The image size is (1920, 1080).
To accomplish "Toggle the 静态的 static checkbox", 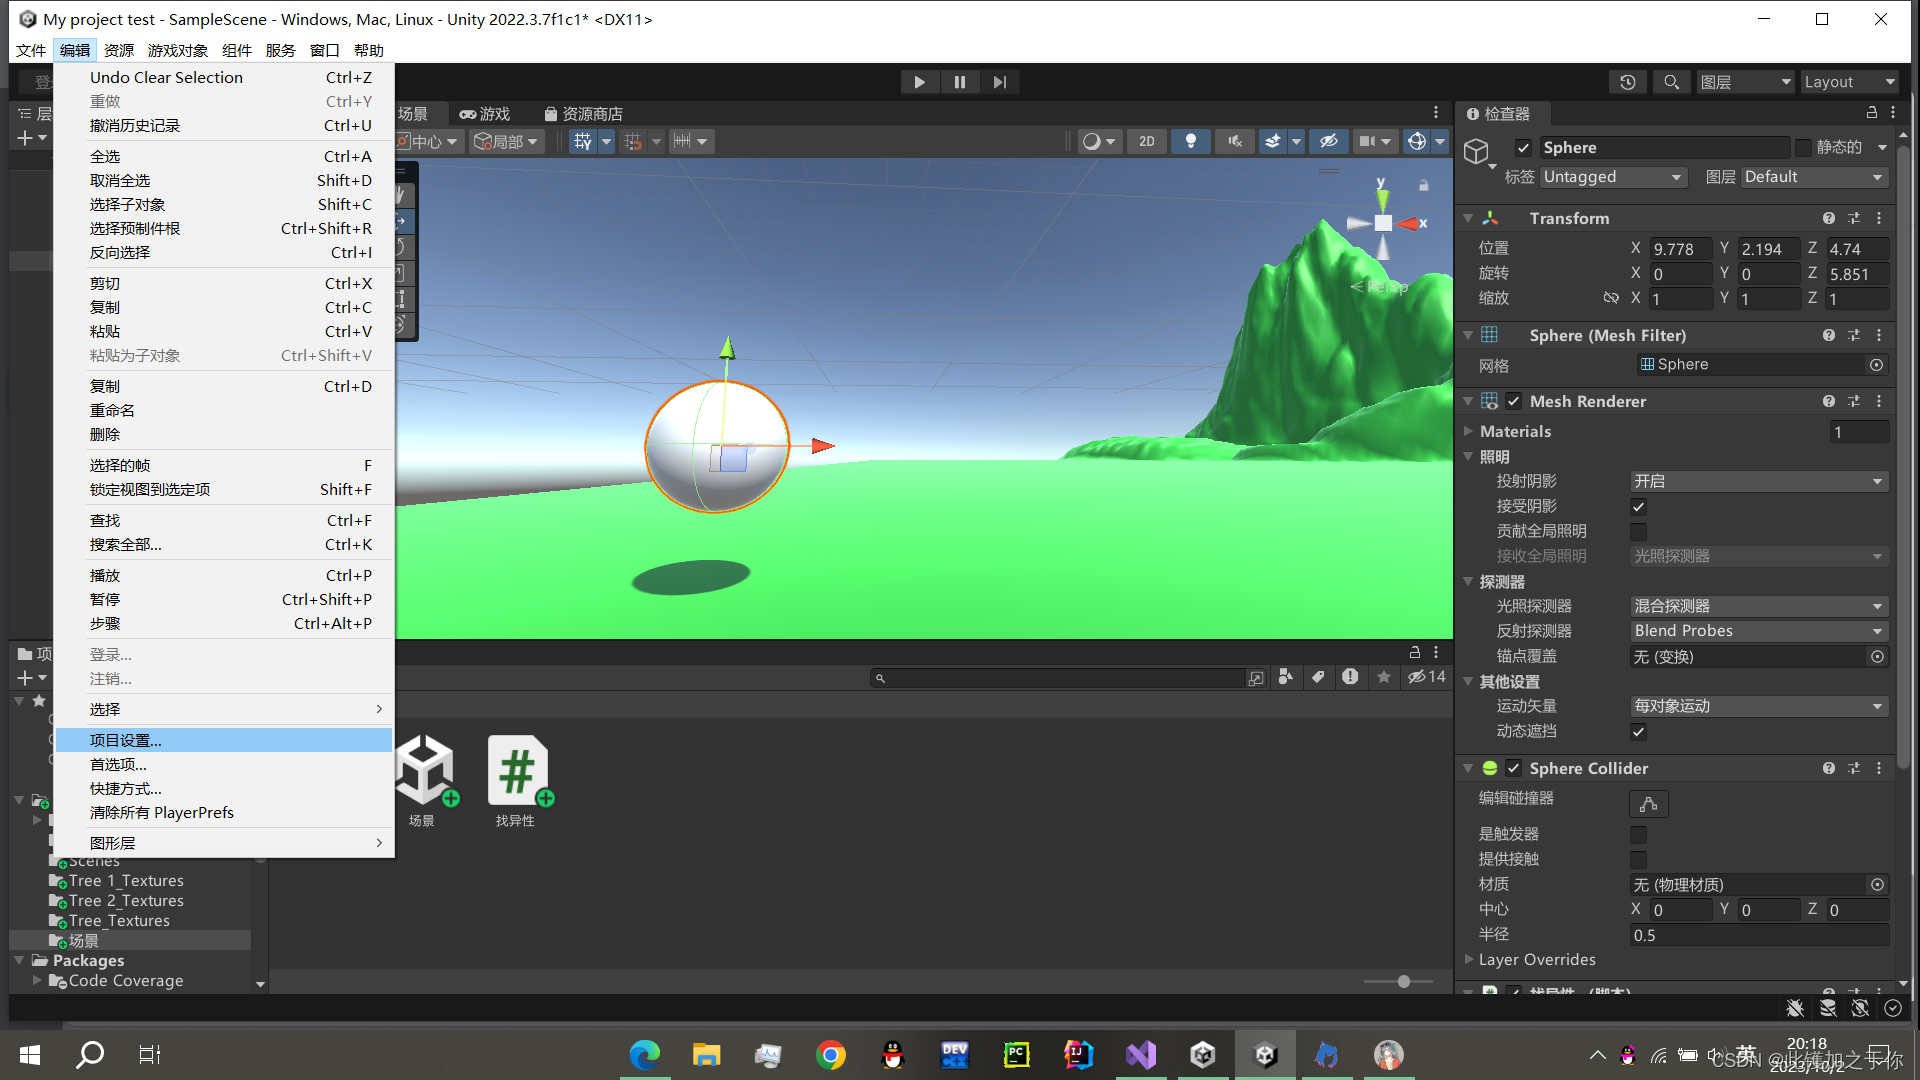I will (x=1803, y=148).
